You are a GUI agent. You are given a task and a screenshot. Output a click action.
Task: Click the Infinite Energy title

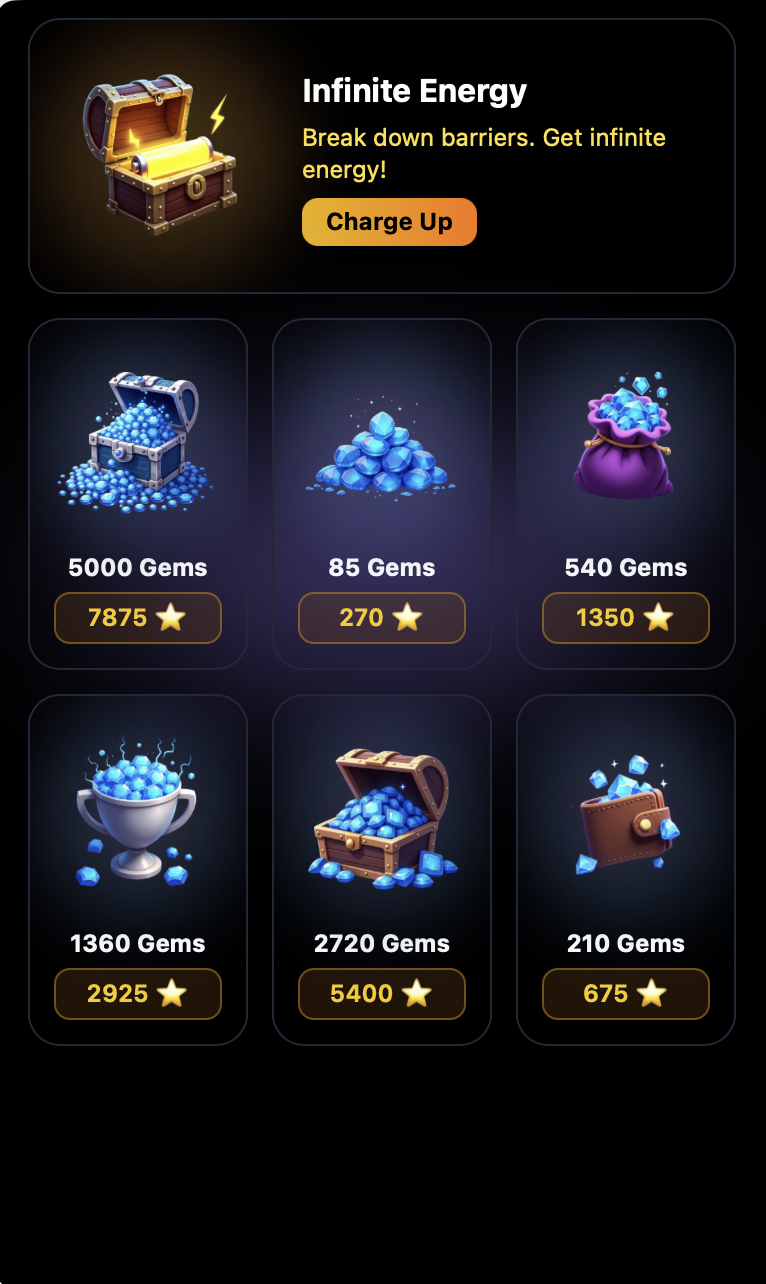414,91
